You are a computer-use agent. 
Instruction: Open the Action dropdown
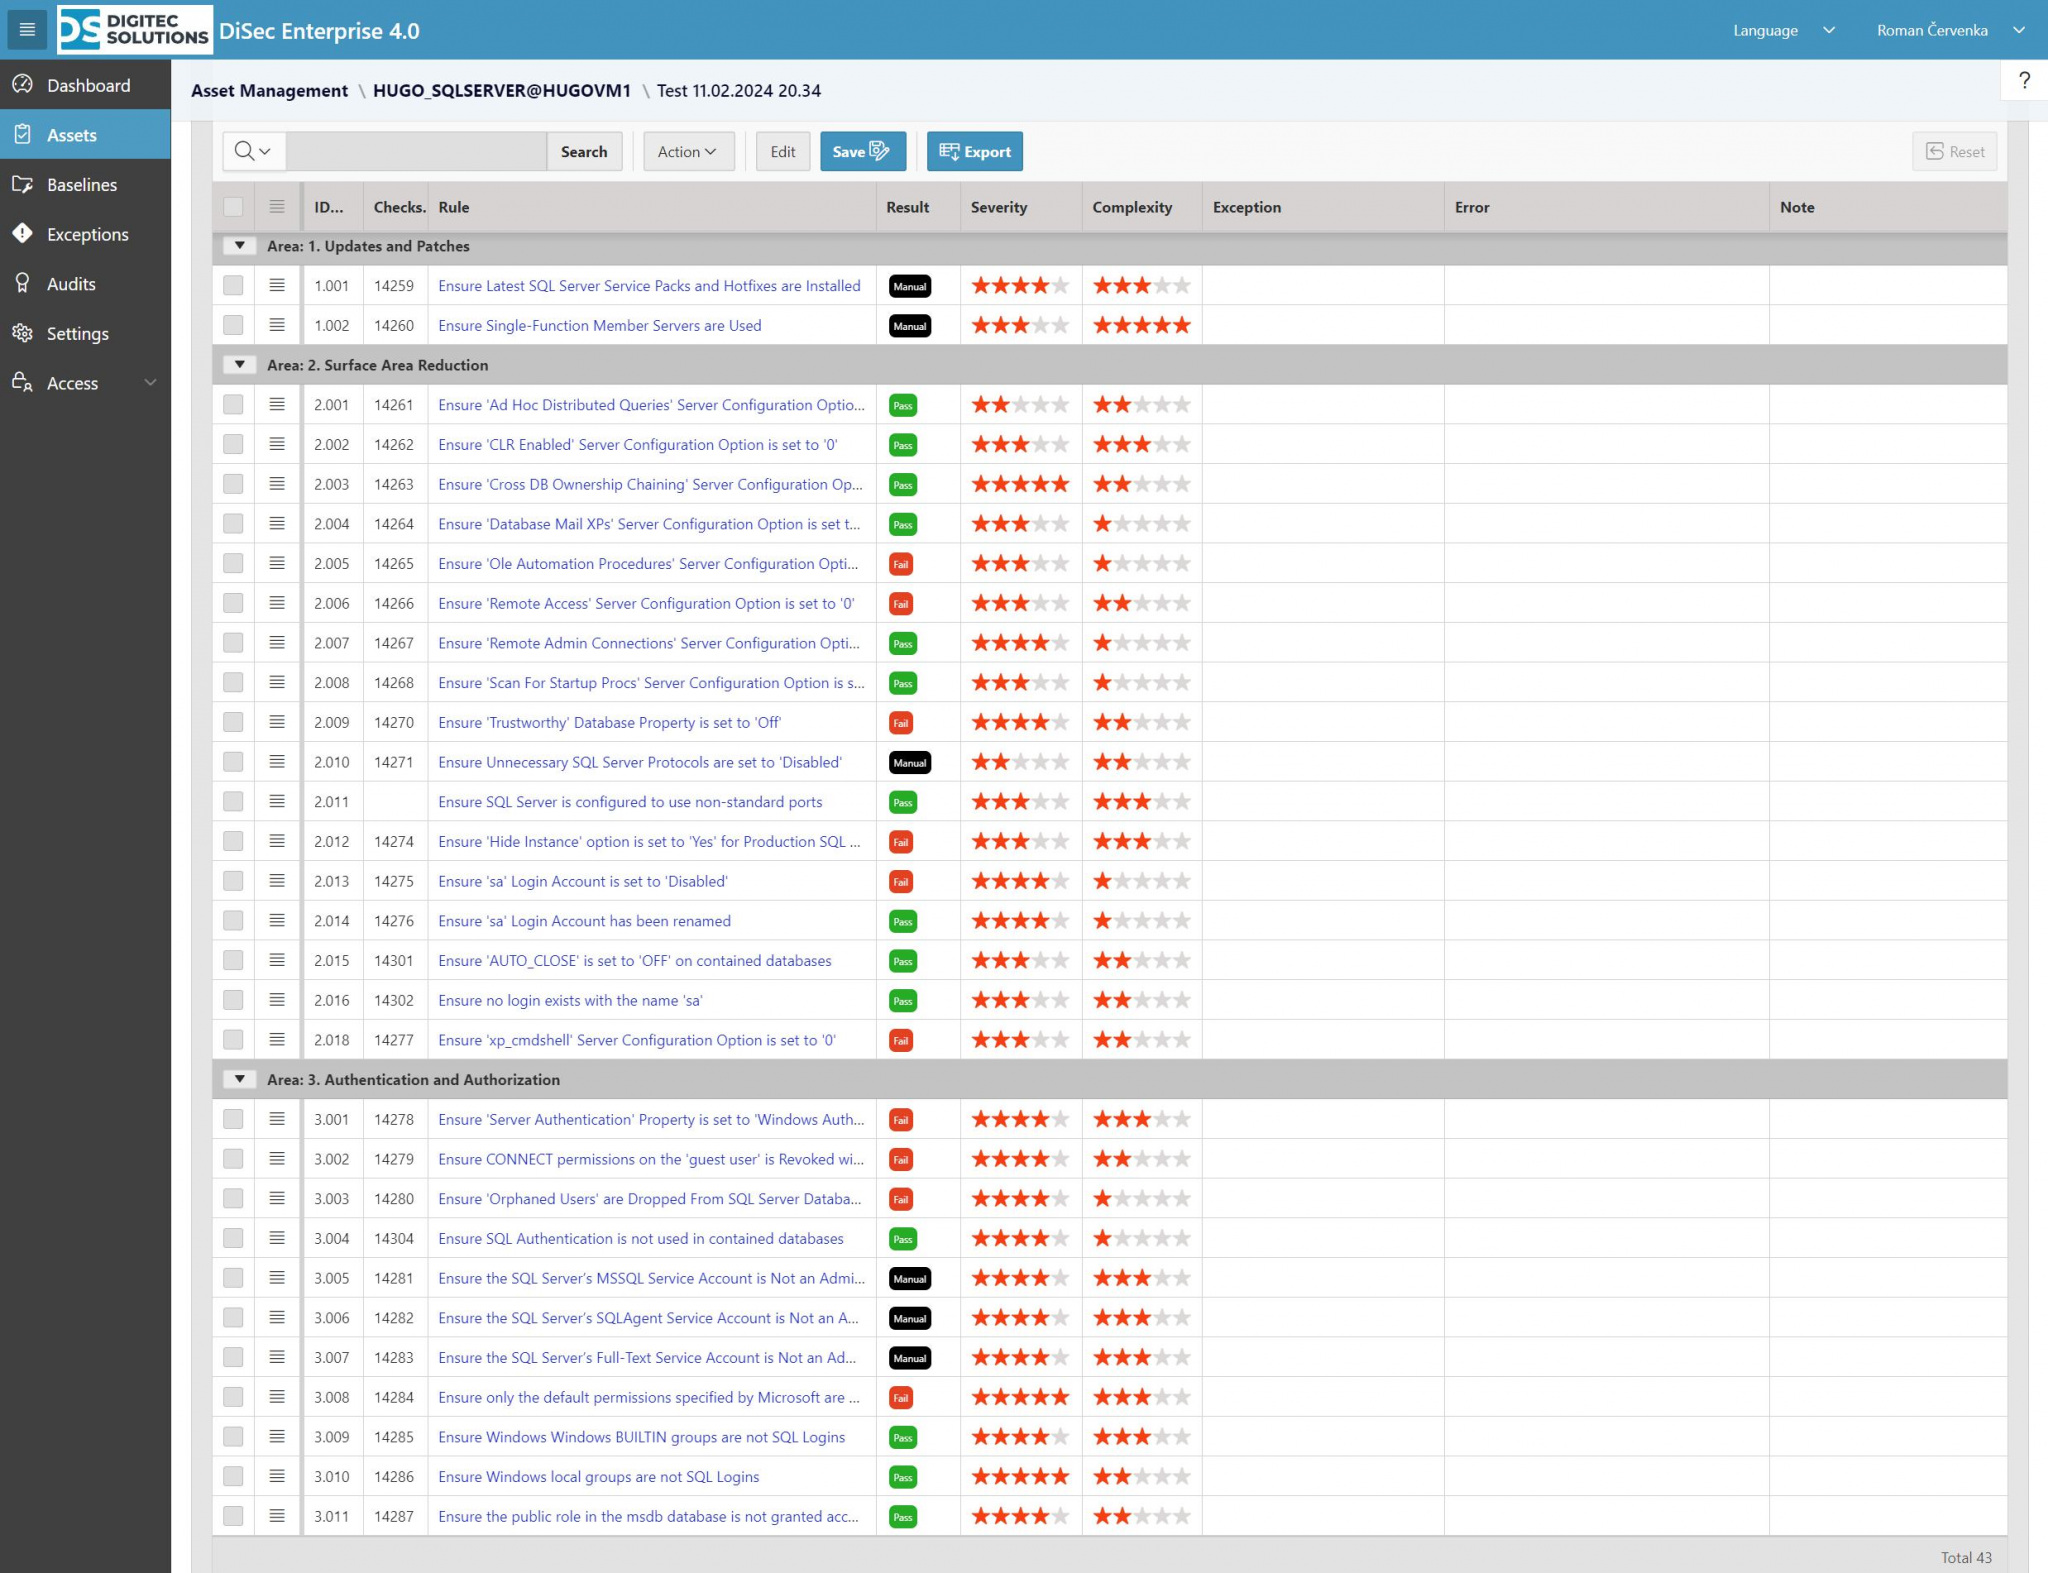pos(688,152)
